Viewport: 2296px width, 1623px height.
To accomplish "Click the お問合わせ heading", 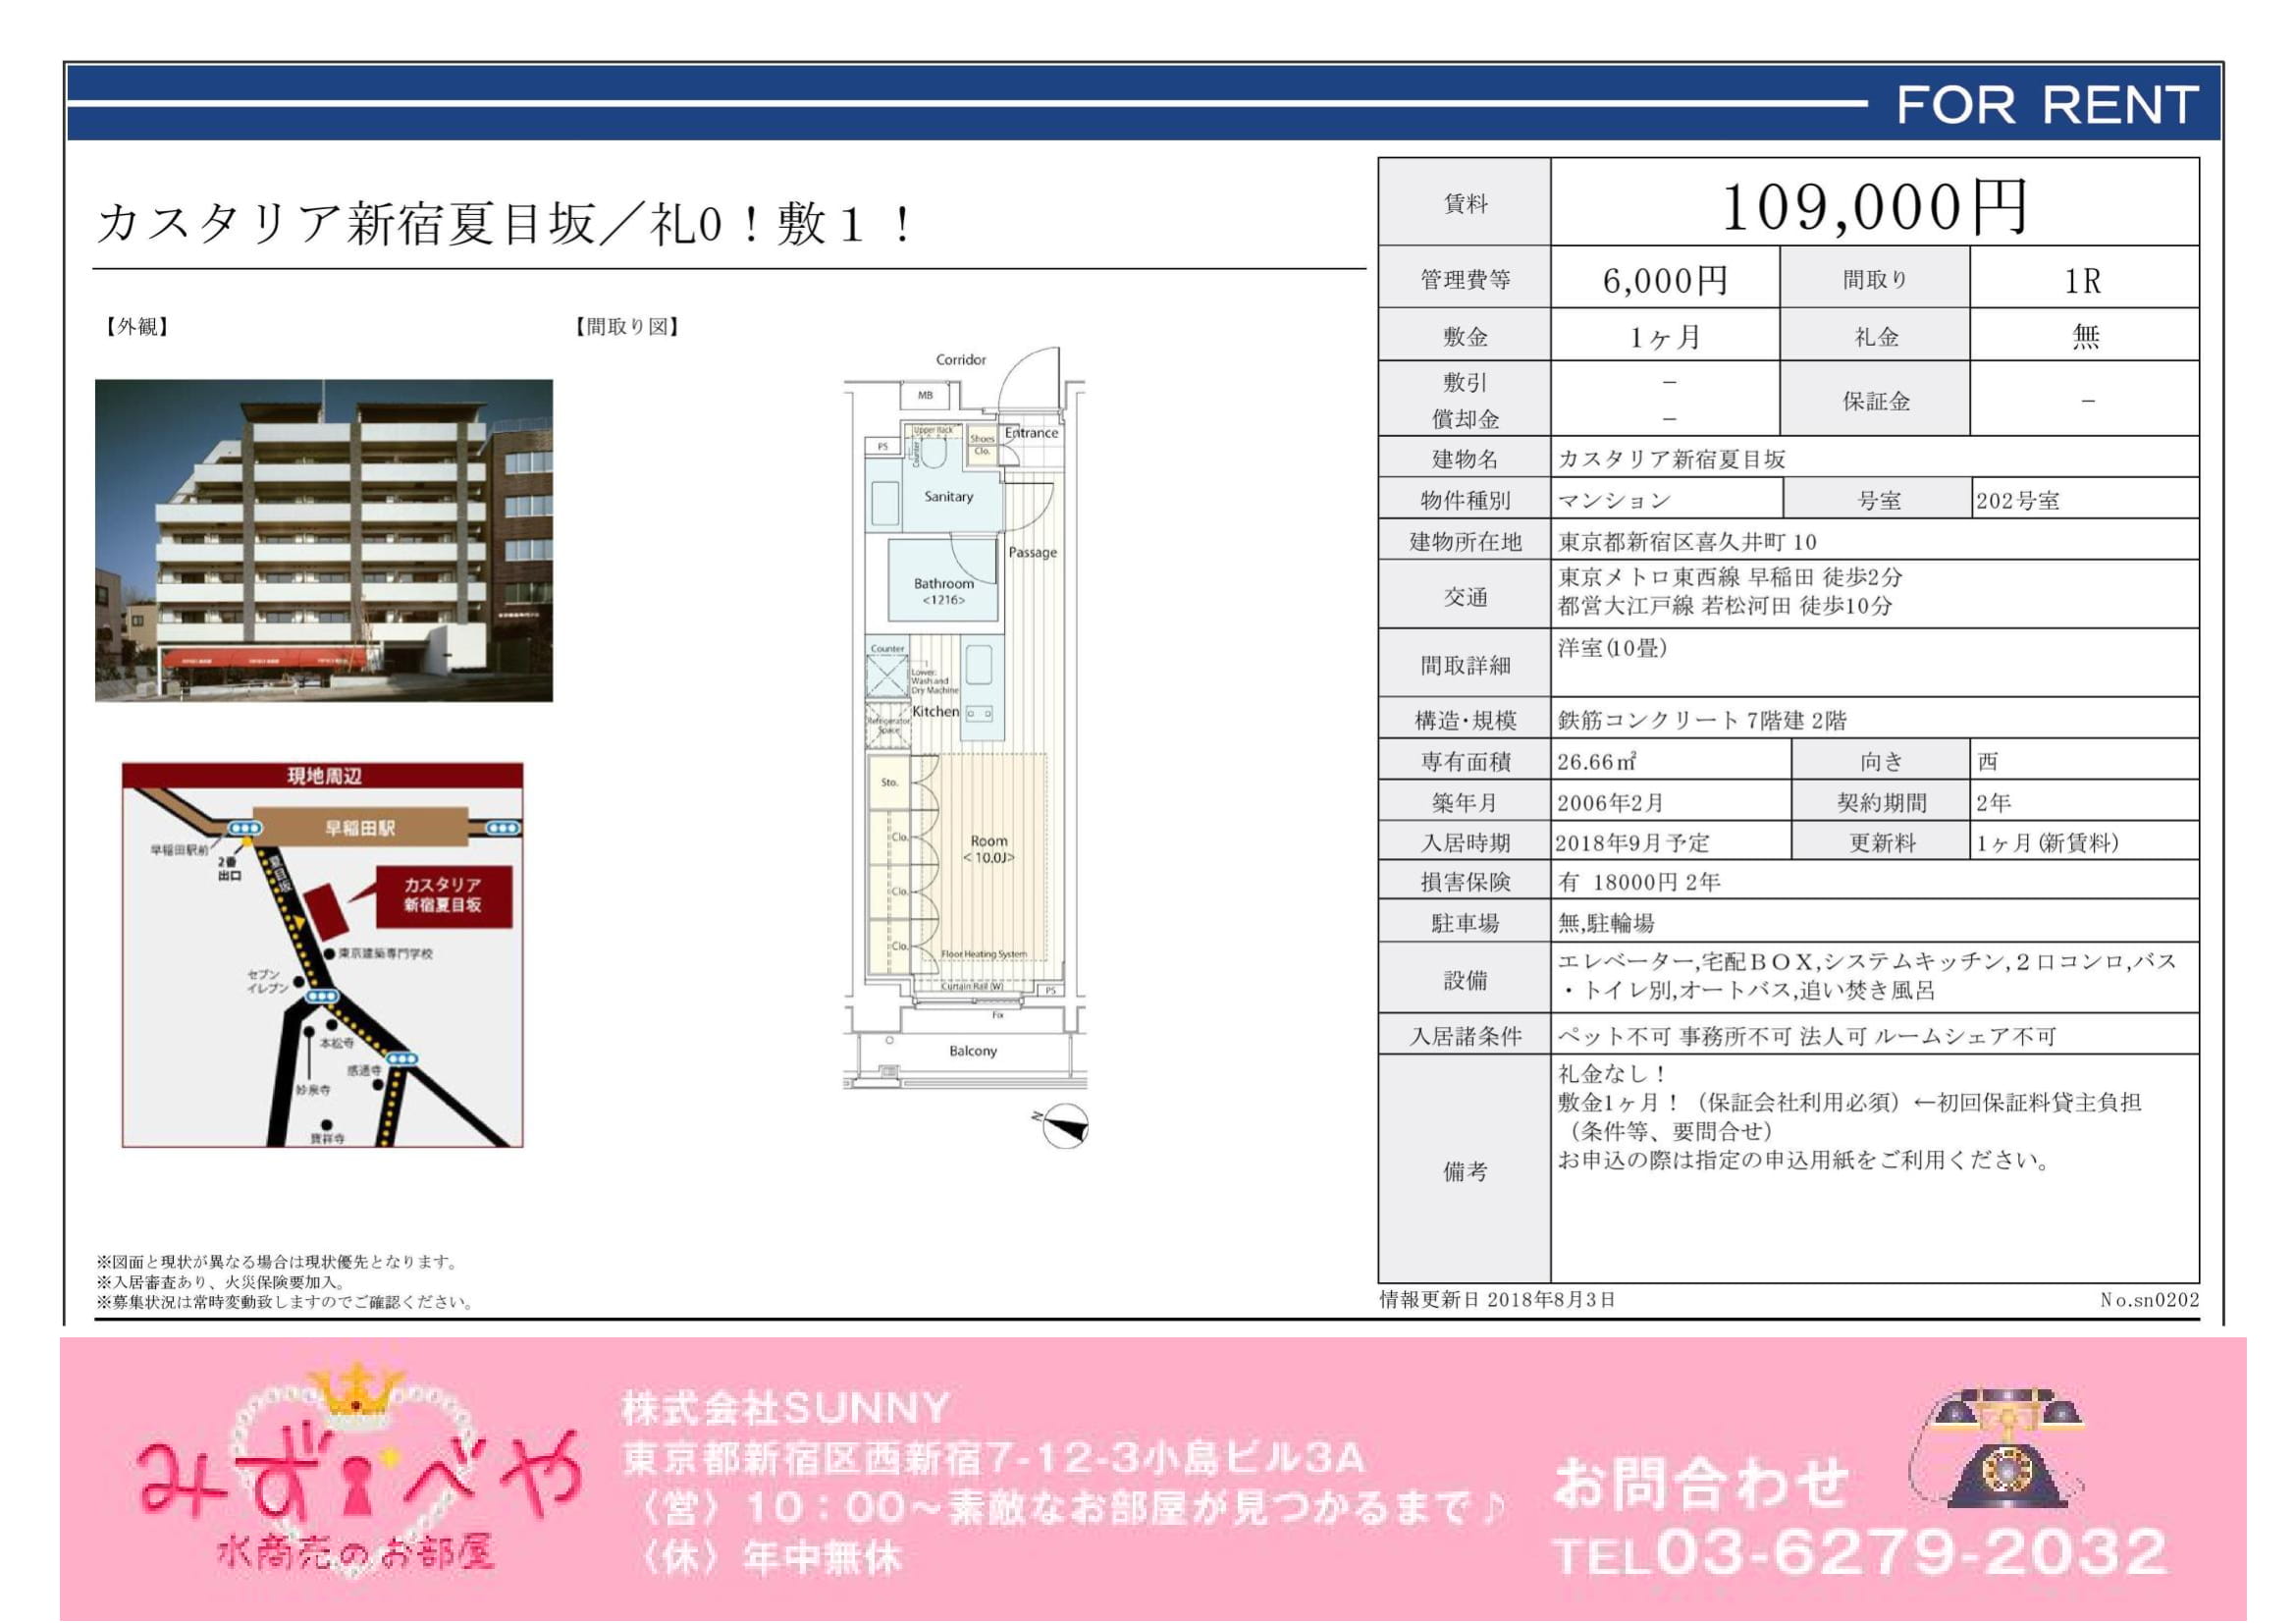I will click(x=1702, y=1483).
